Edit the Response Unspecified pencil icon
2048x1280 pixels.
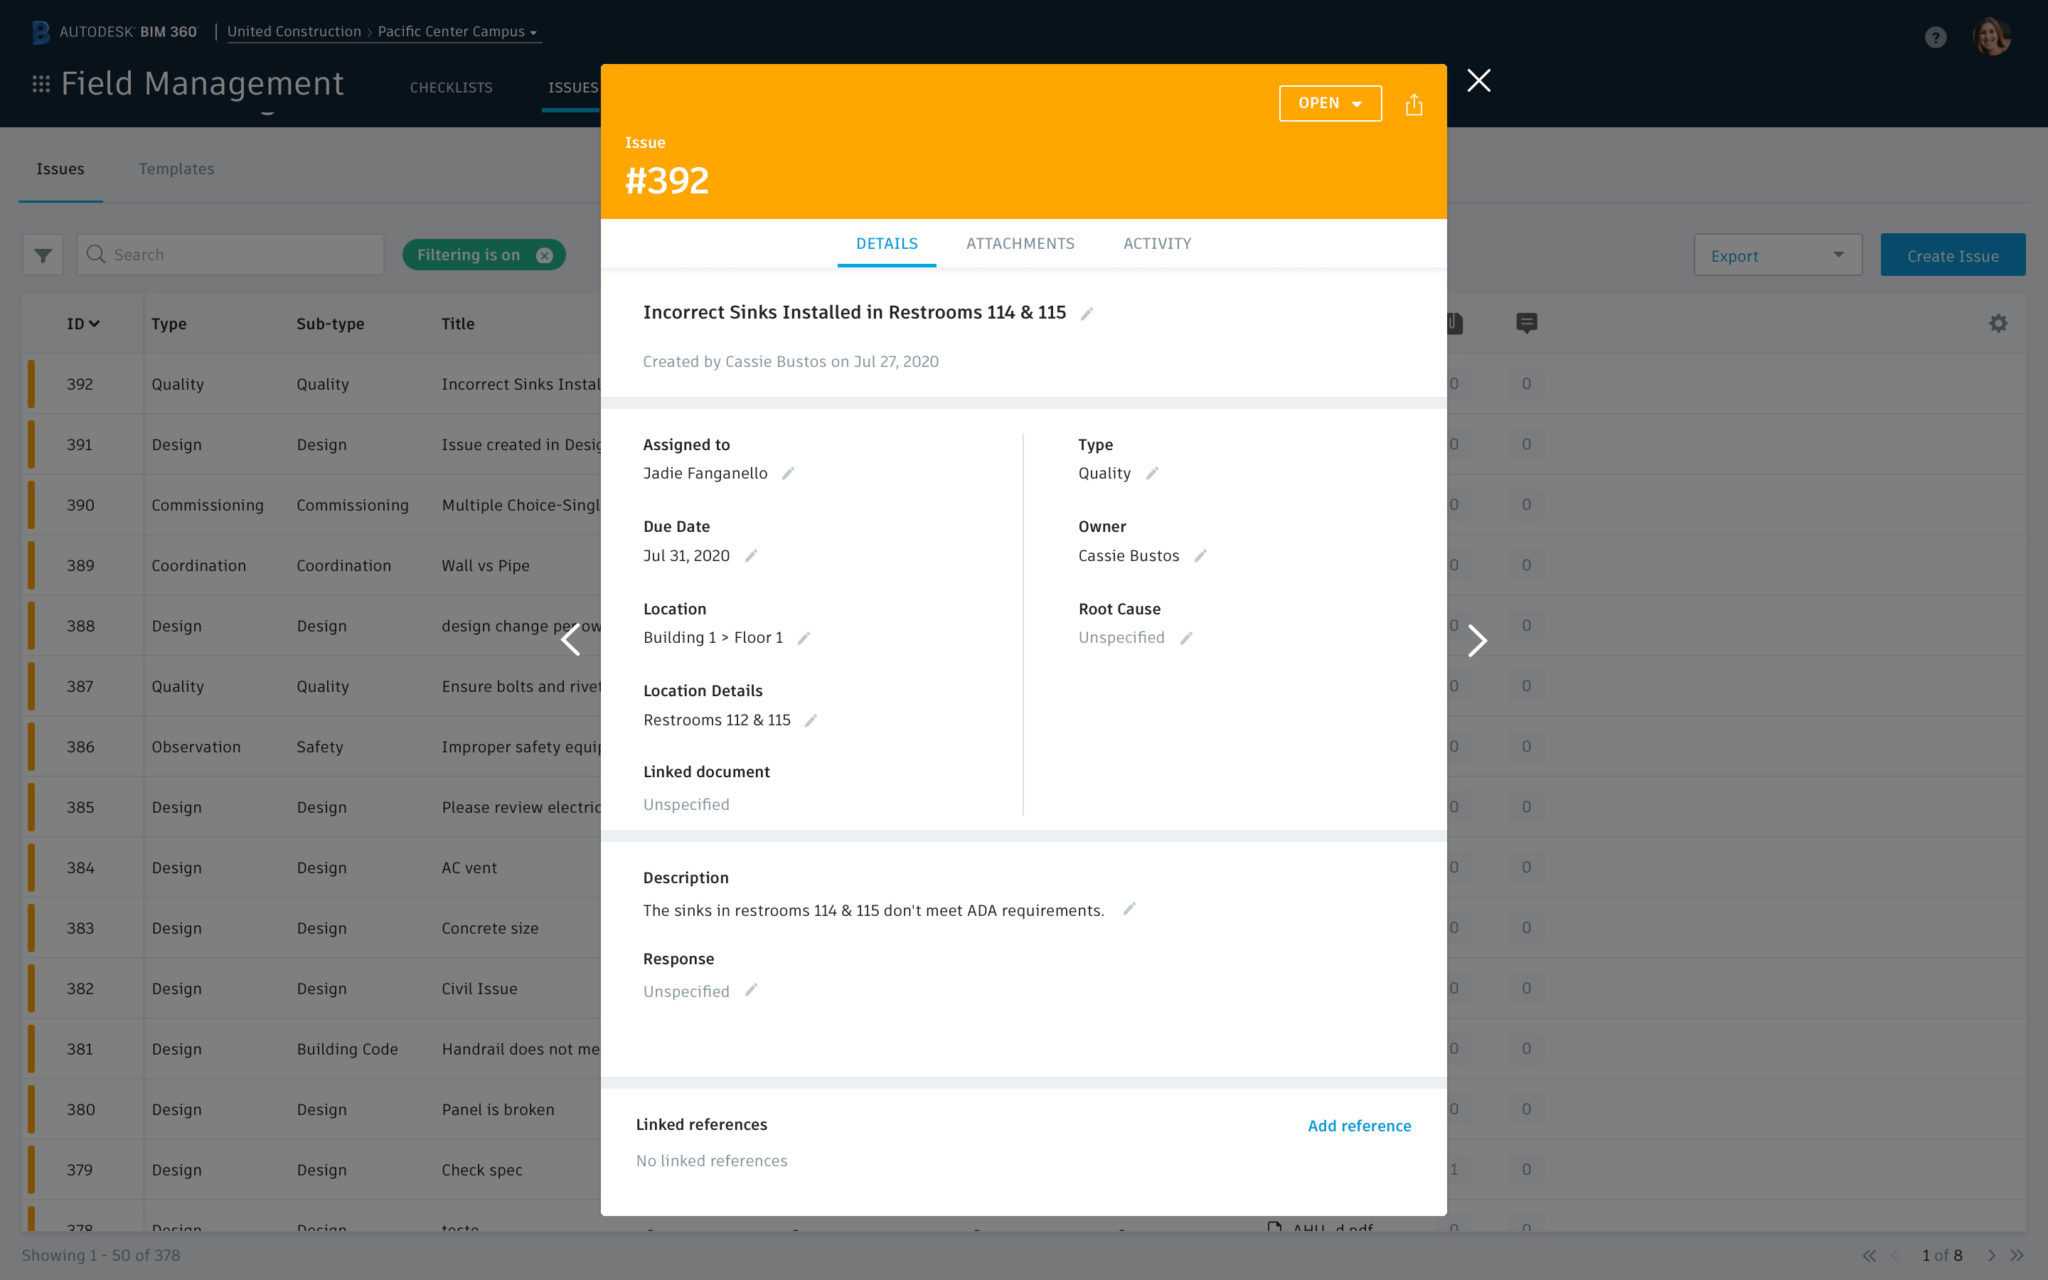[x=751, y=990]
